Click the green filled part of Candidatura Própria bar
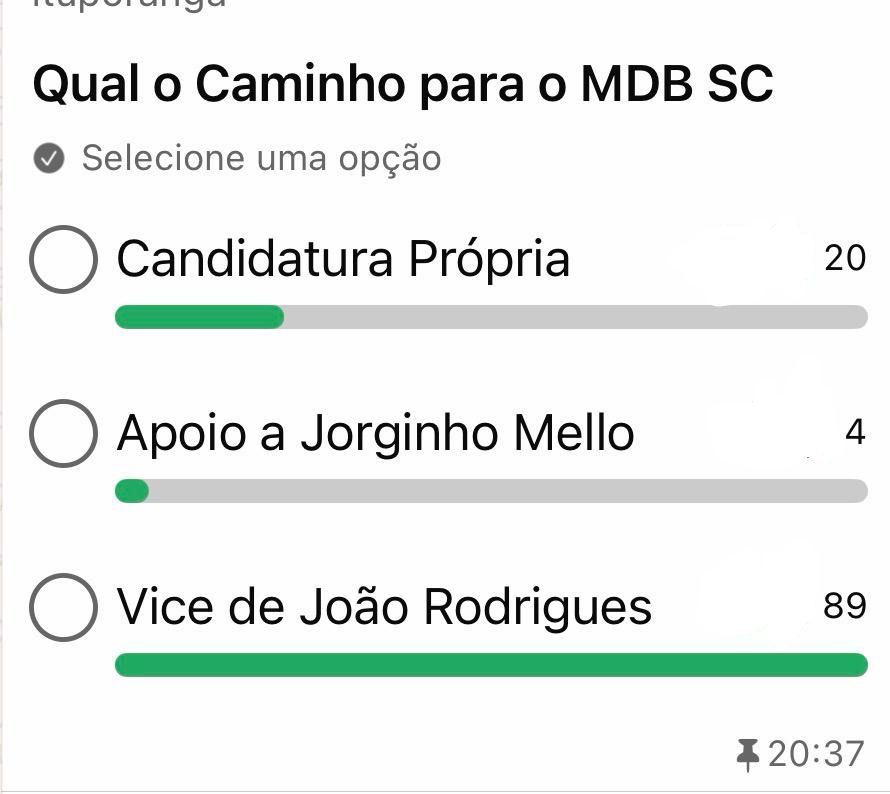The height and width of the screenshot is (794, 890). pyautogui.click(x=199, y=318)
